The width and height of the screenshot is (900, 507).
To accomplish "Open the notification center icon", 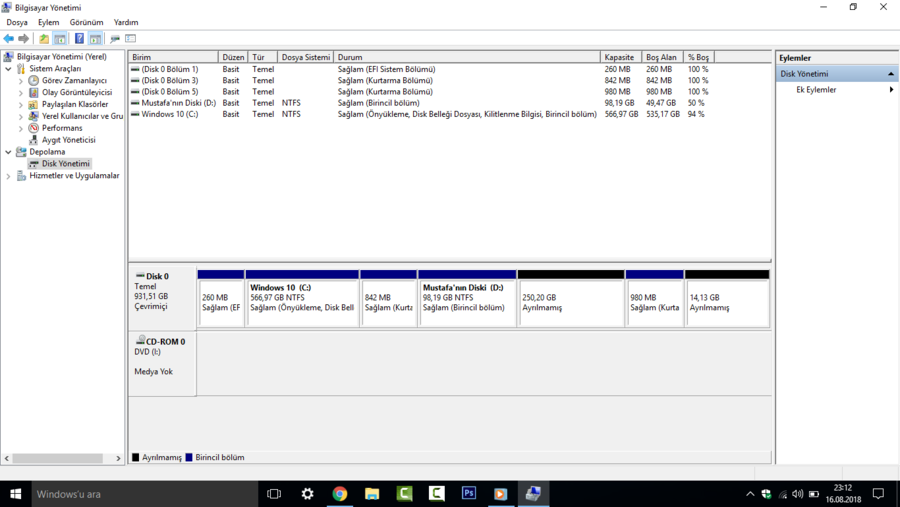I will (x=878, y=494).
